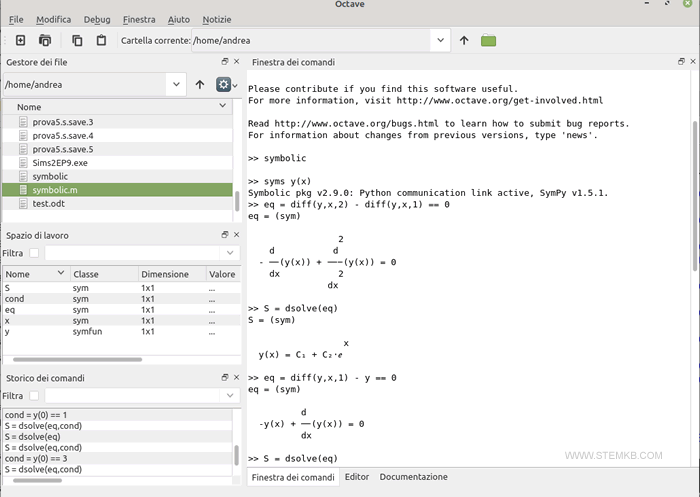Enable the Filtra checkbox in Spazio di lavoro
This screenshot has height=497, width=700.
[34, 253]
